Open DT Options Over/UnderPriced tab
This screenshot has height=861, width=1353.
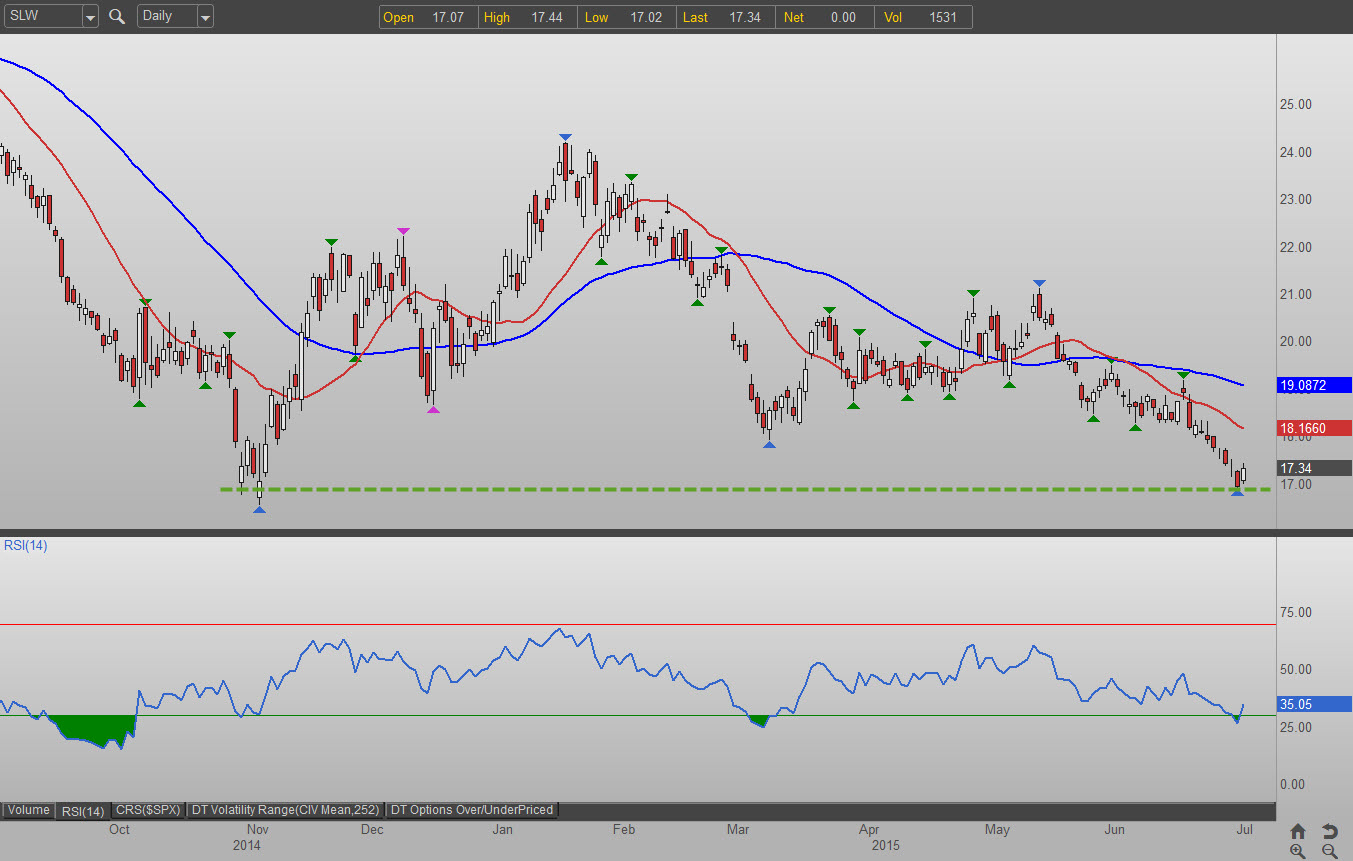(471, 810)
